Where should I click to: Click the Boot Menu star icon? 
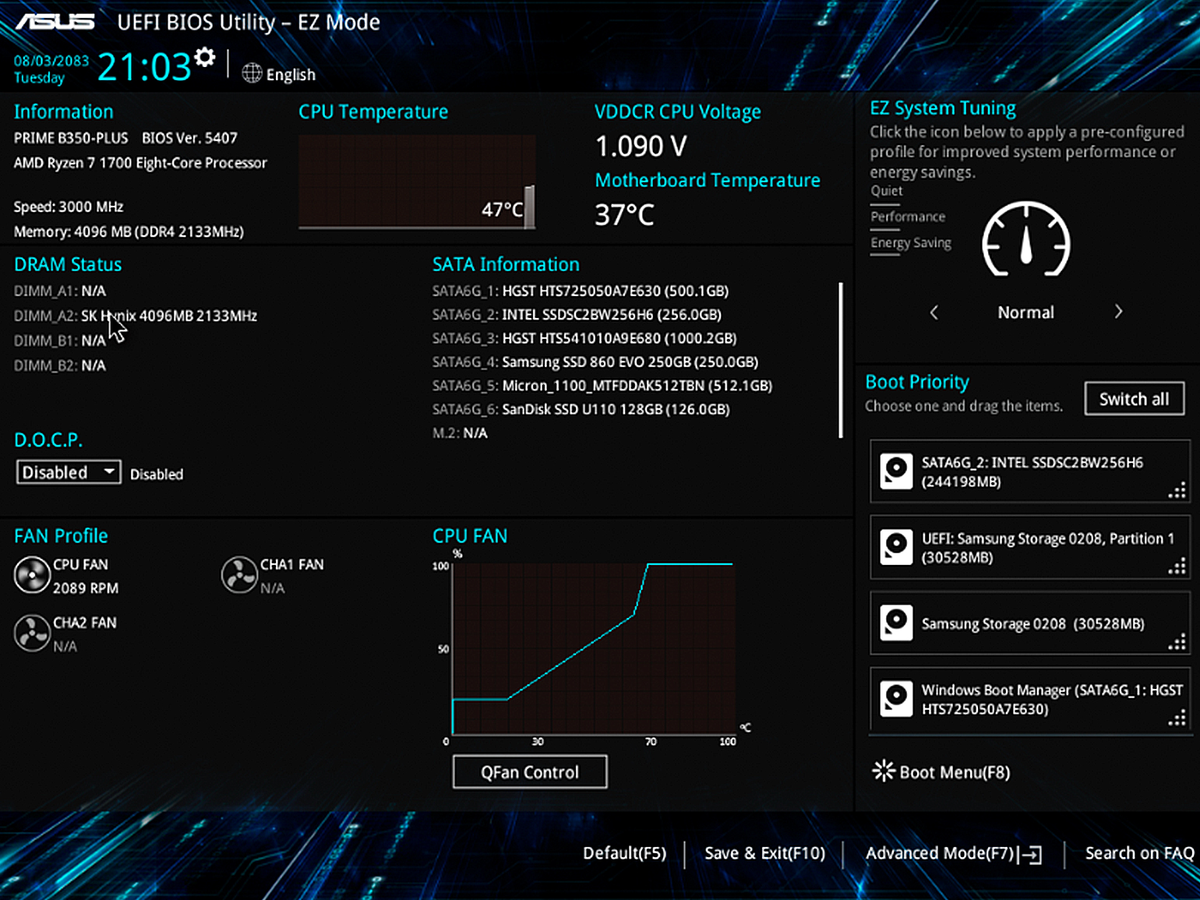(x=884, y=771)
